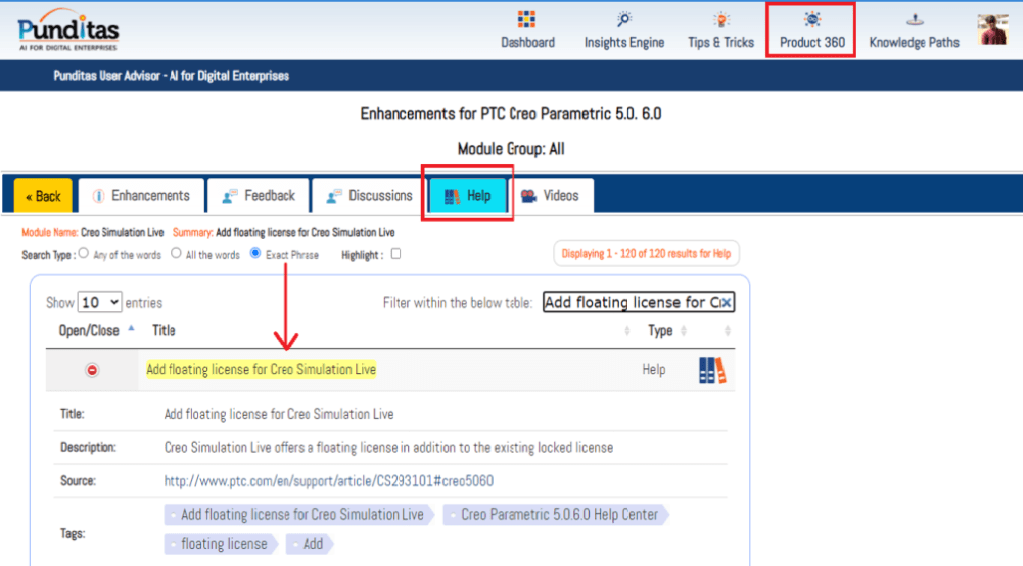1023x566 pixels.
Task: Select the 'Exact Phrase' search type
Action: [x=256, y=254]
